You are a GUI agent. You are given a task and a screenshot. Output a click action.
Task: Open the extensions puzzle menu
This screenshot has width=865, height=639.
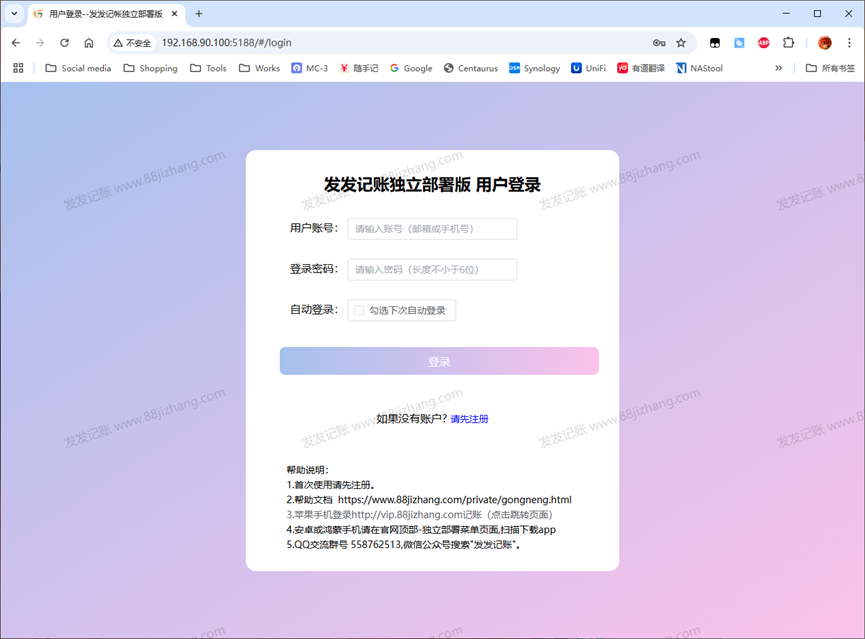(788, 42)
